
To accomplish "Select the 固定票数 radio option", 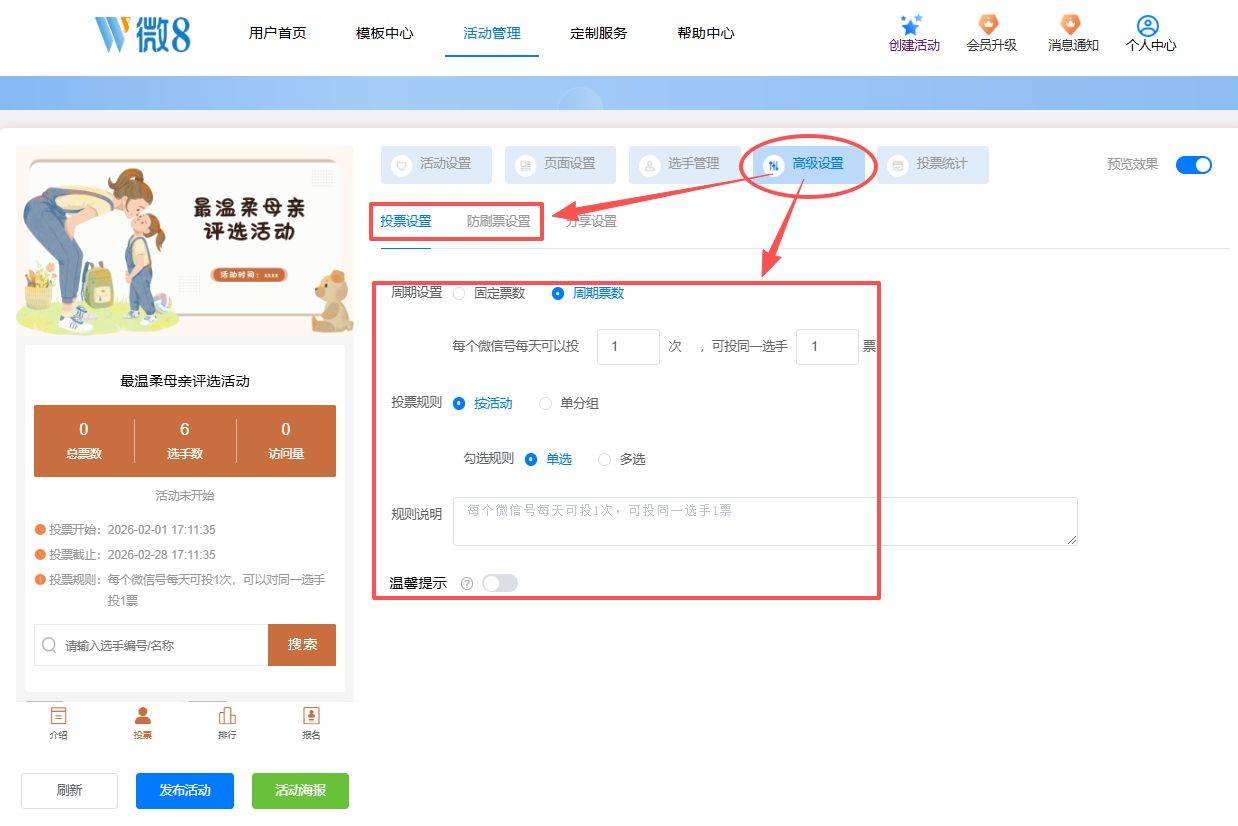I will pyautogui.click(x=459, y=294).
